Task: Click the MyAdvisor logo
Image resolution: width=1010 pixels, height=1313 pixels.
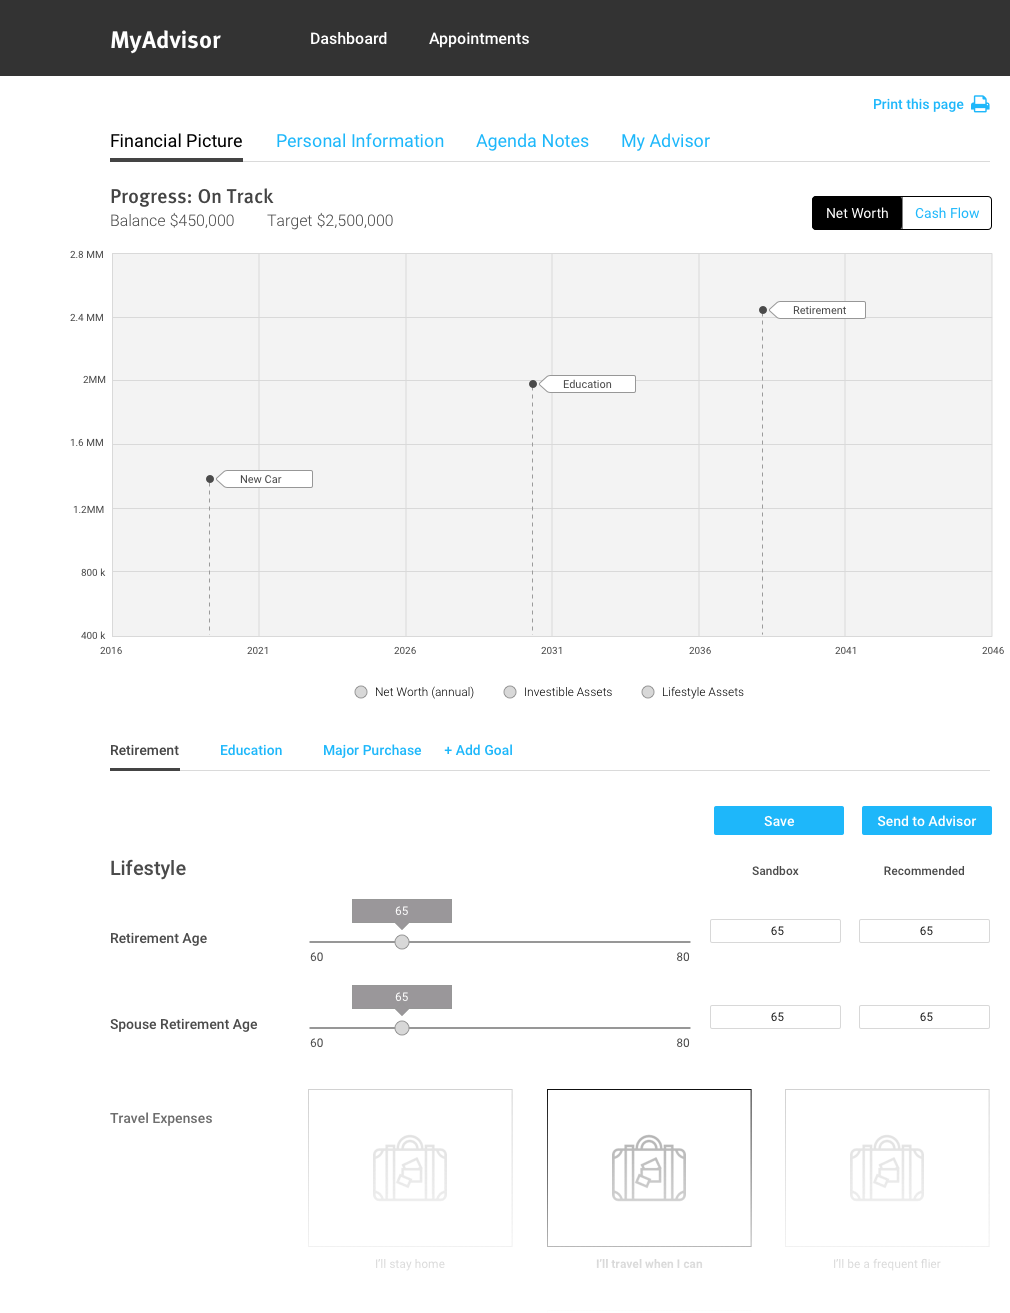Action: (x=165, y=40)
